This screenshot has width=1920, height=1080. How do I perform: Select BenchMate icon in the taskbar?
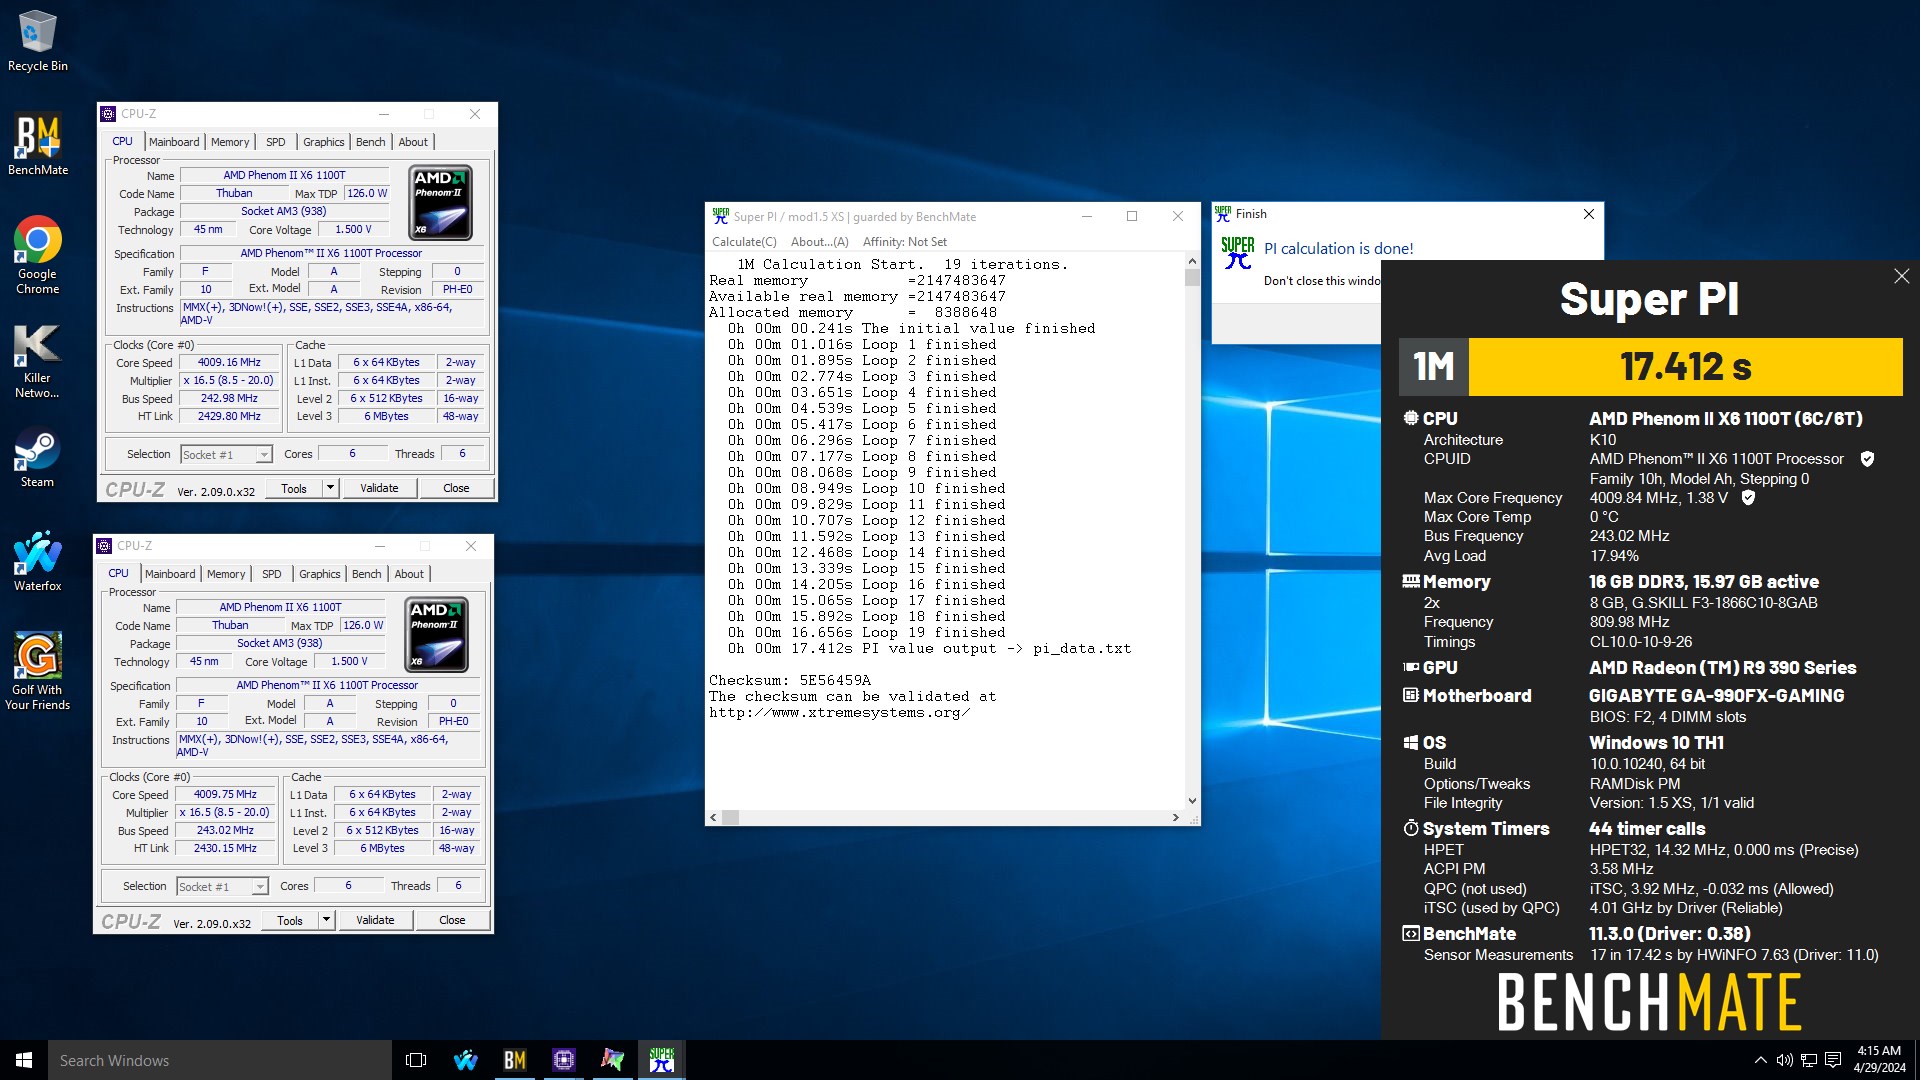coord(514,1060)
